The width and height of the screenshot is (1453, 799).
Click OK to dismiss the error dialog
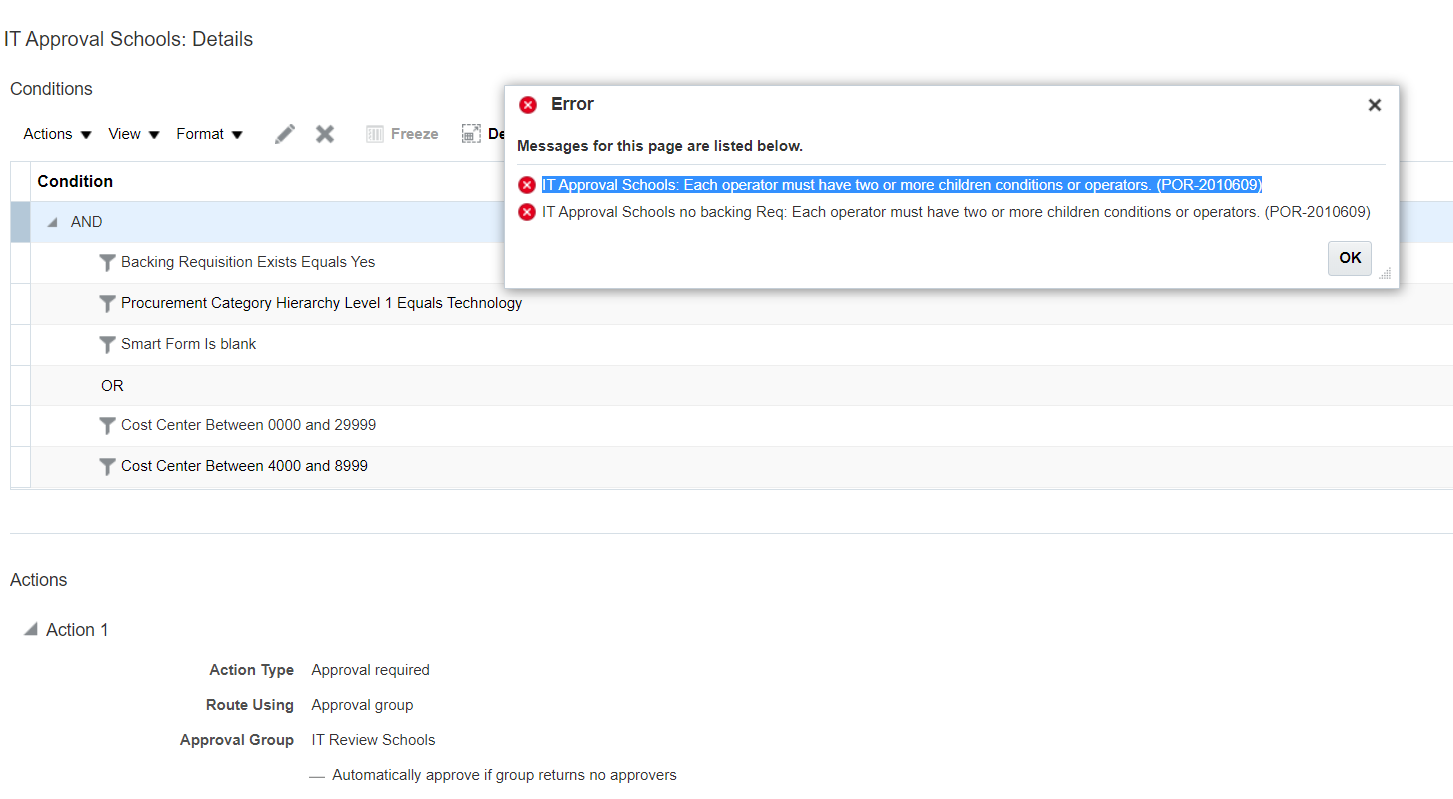(x=1349, y=257)
